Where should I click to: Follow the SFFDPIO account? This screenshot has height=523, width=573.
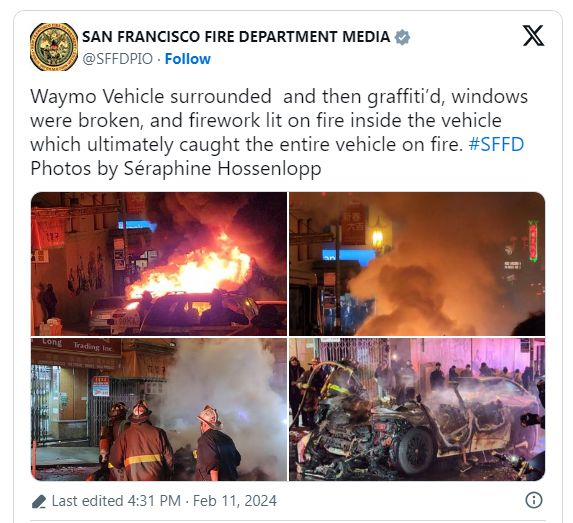(x=188, y=59)
